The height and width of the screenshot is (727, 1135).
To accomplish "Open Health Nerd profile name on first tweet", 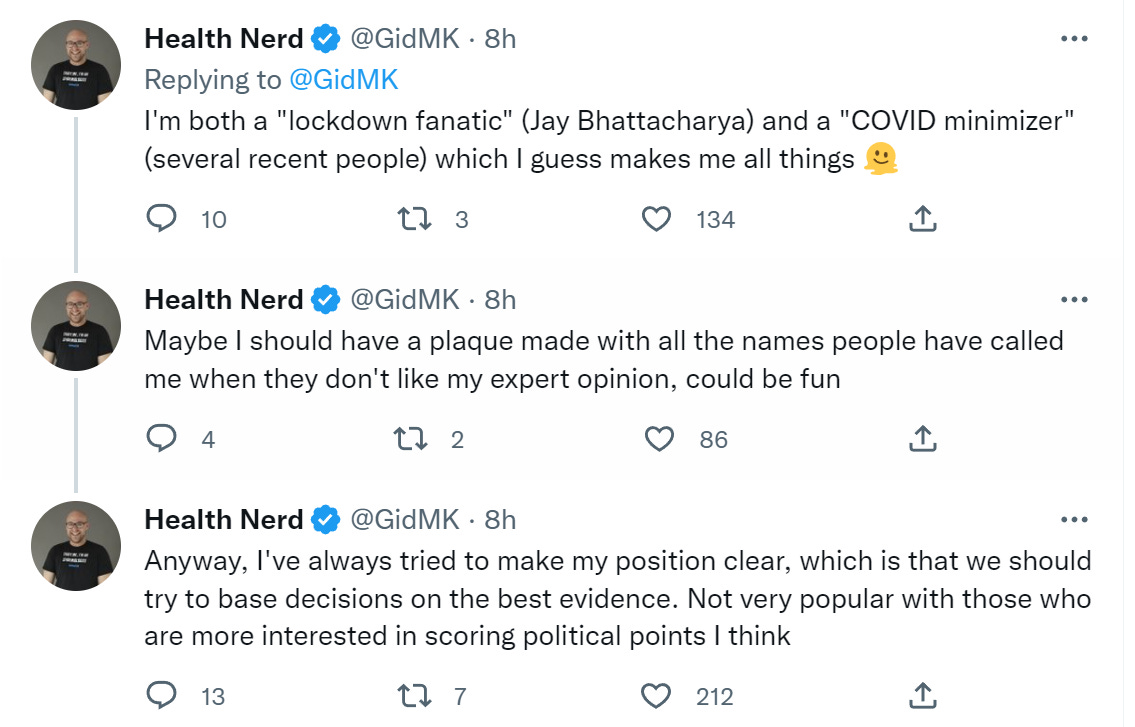I will 223,39.
